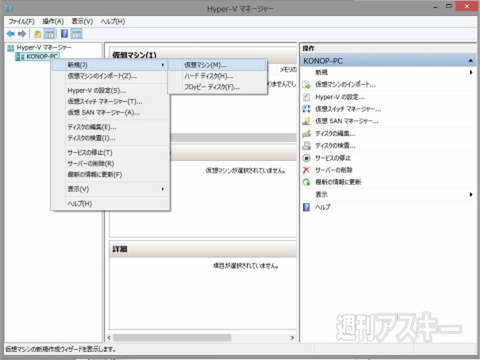Select 最新の情報に更新(F) in context menu
This screenshot has height=360, width=480.
(110, 175)
